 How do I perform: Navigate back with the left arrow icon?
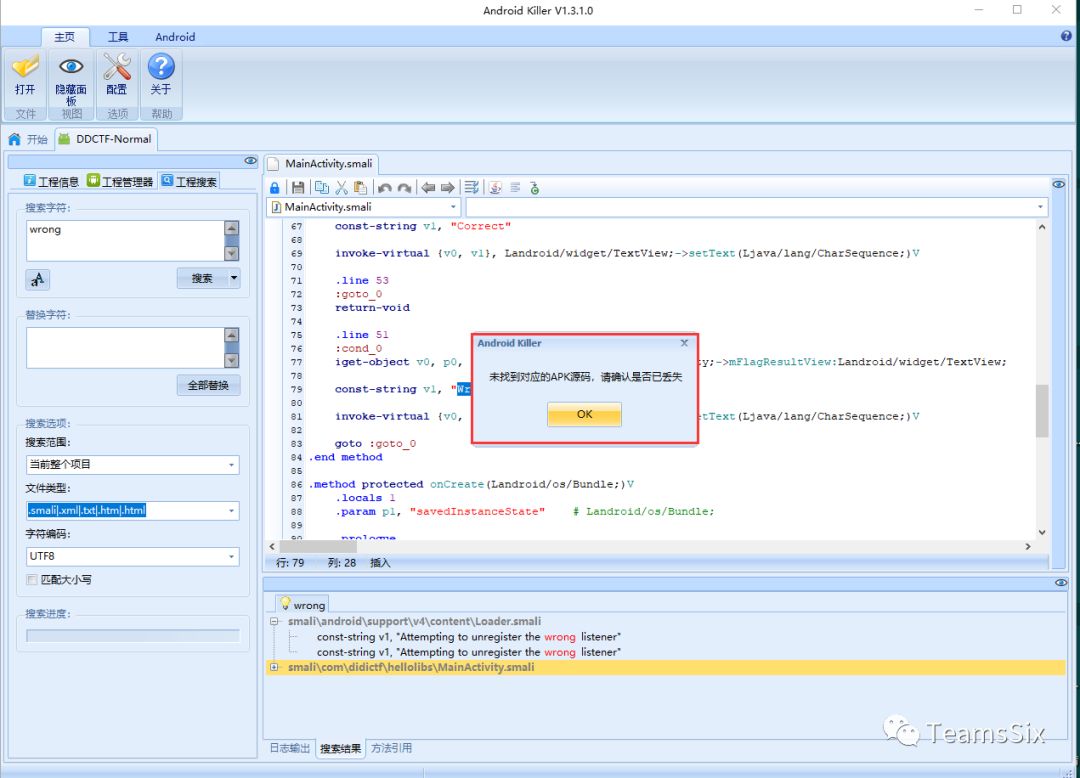[428, 187]
